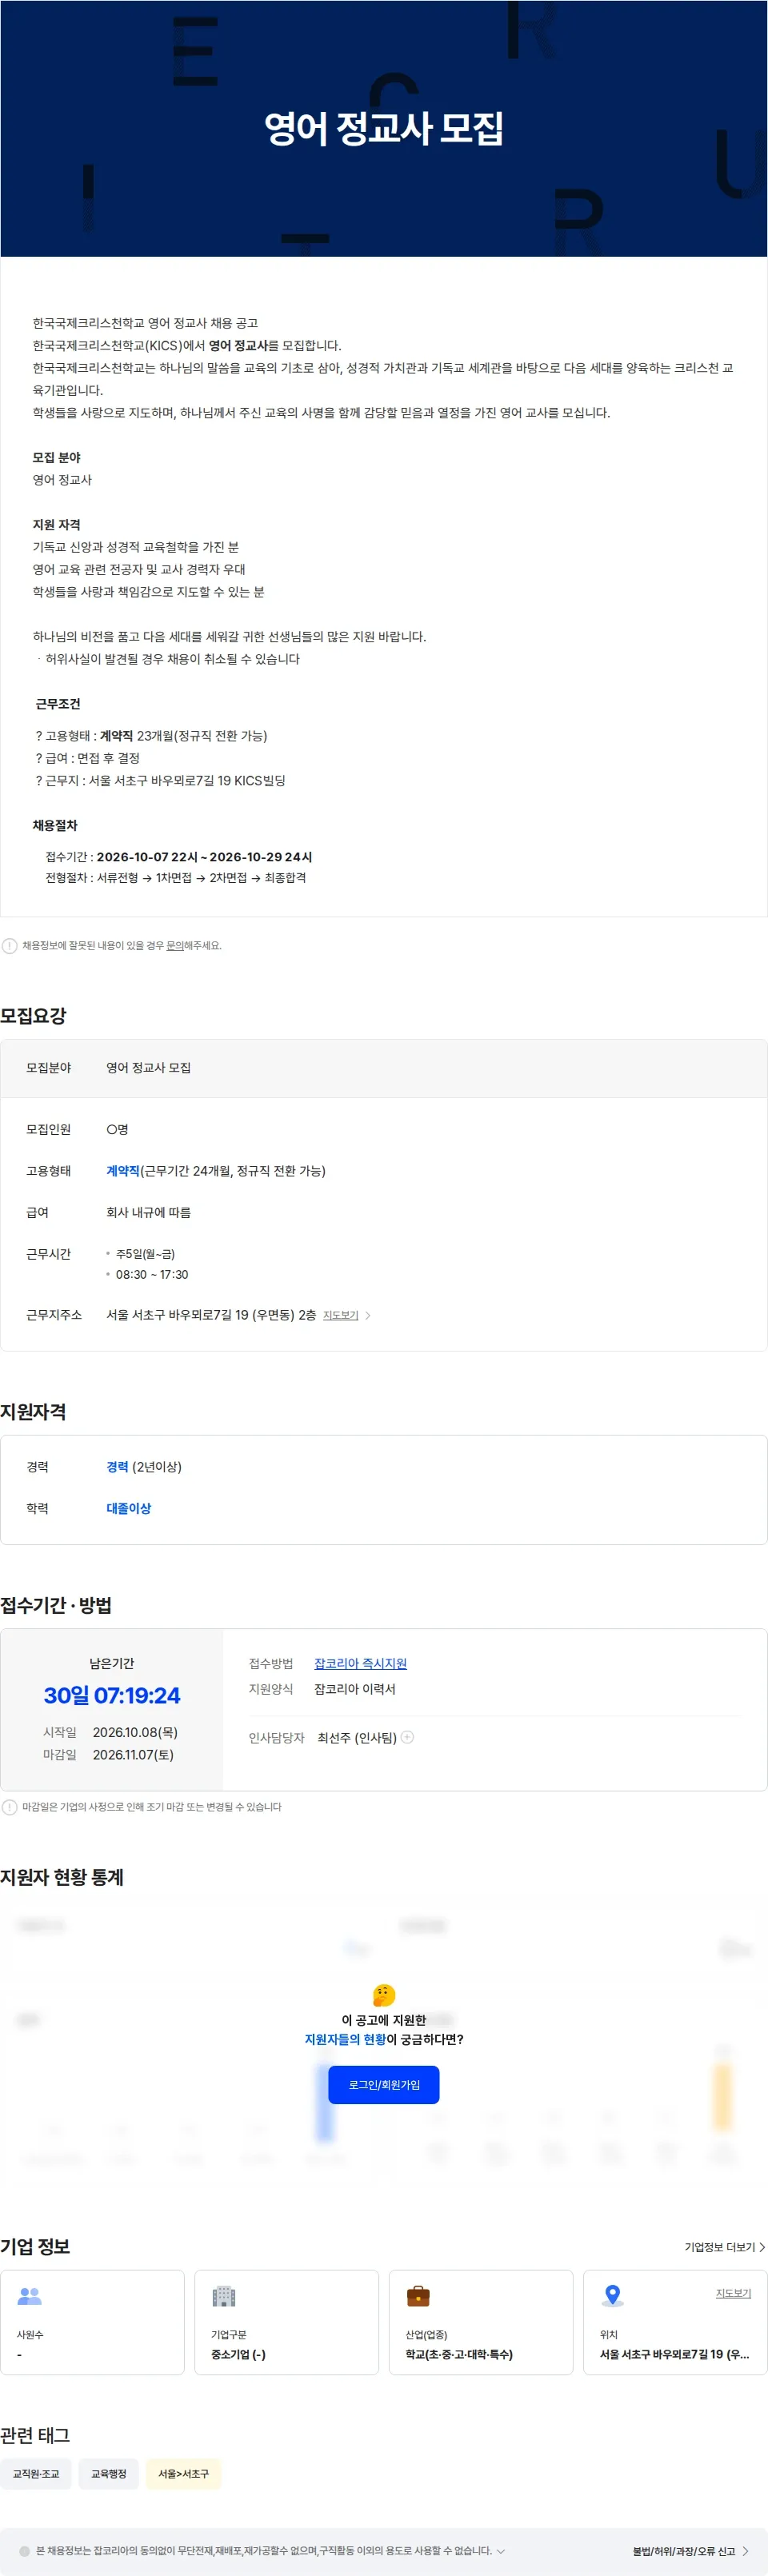
Task: Click 학교(초·중·고·대학·특수) industry text
Action: tap(459, 2354)
